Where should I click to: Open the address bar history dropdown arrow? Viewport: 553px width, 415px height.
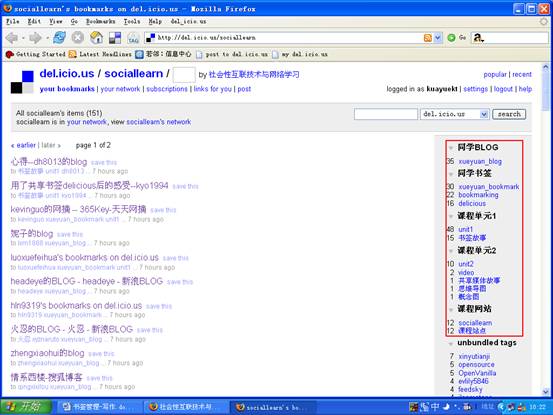coord(438,38)
